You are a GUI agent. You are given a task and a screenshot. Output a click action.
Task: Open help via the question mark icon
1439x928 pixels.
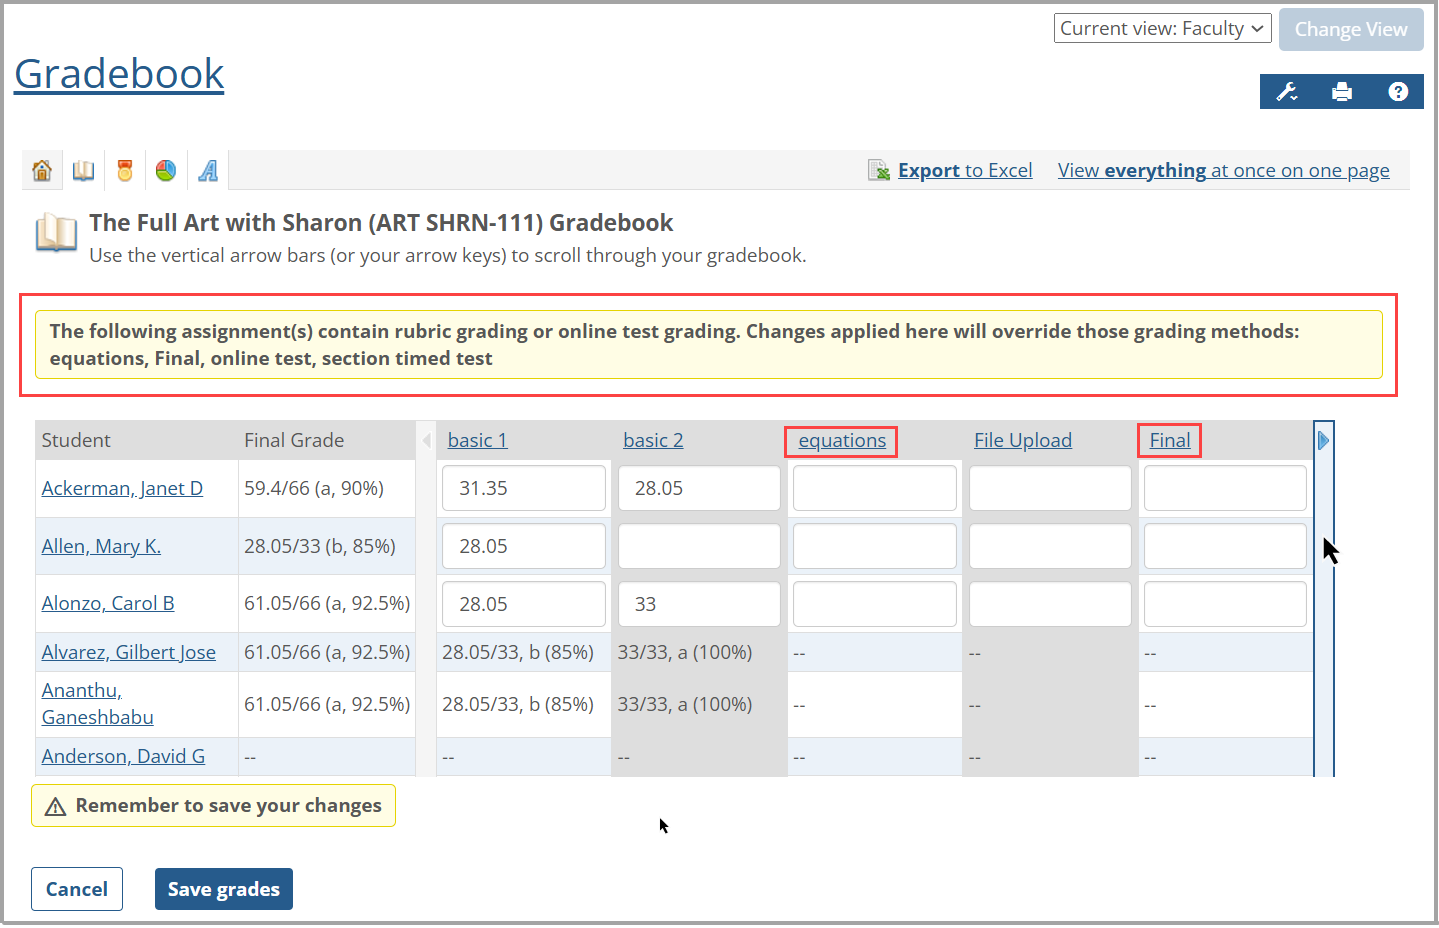(x=1397, y=91)
